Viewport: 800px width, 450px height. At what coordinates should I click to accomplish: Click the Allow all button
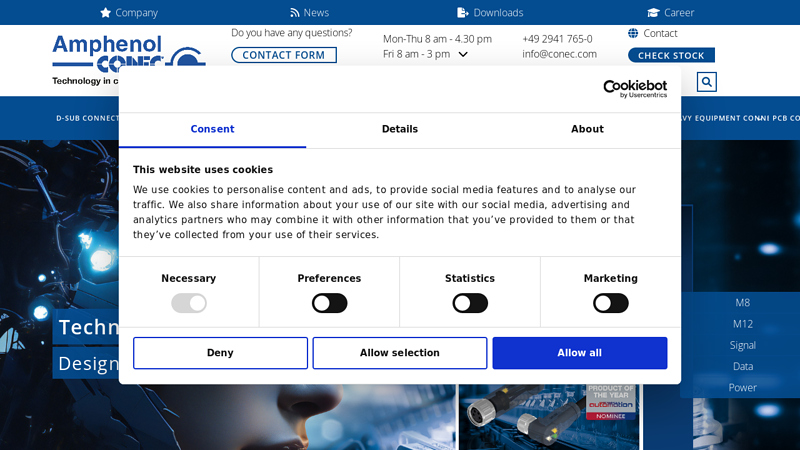point(580,353)
